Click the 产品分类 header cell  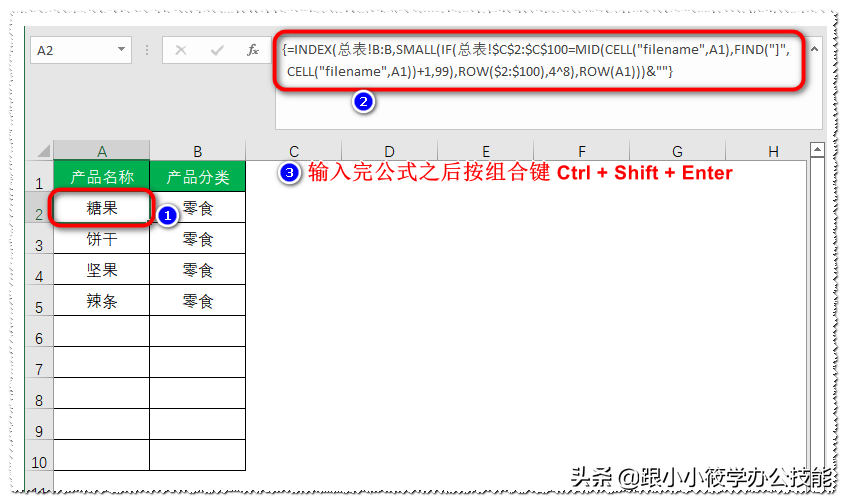pyautogui.click(x=198, y=177)
